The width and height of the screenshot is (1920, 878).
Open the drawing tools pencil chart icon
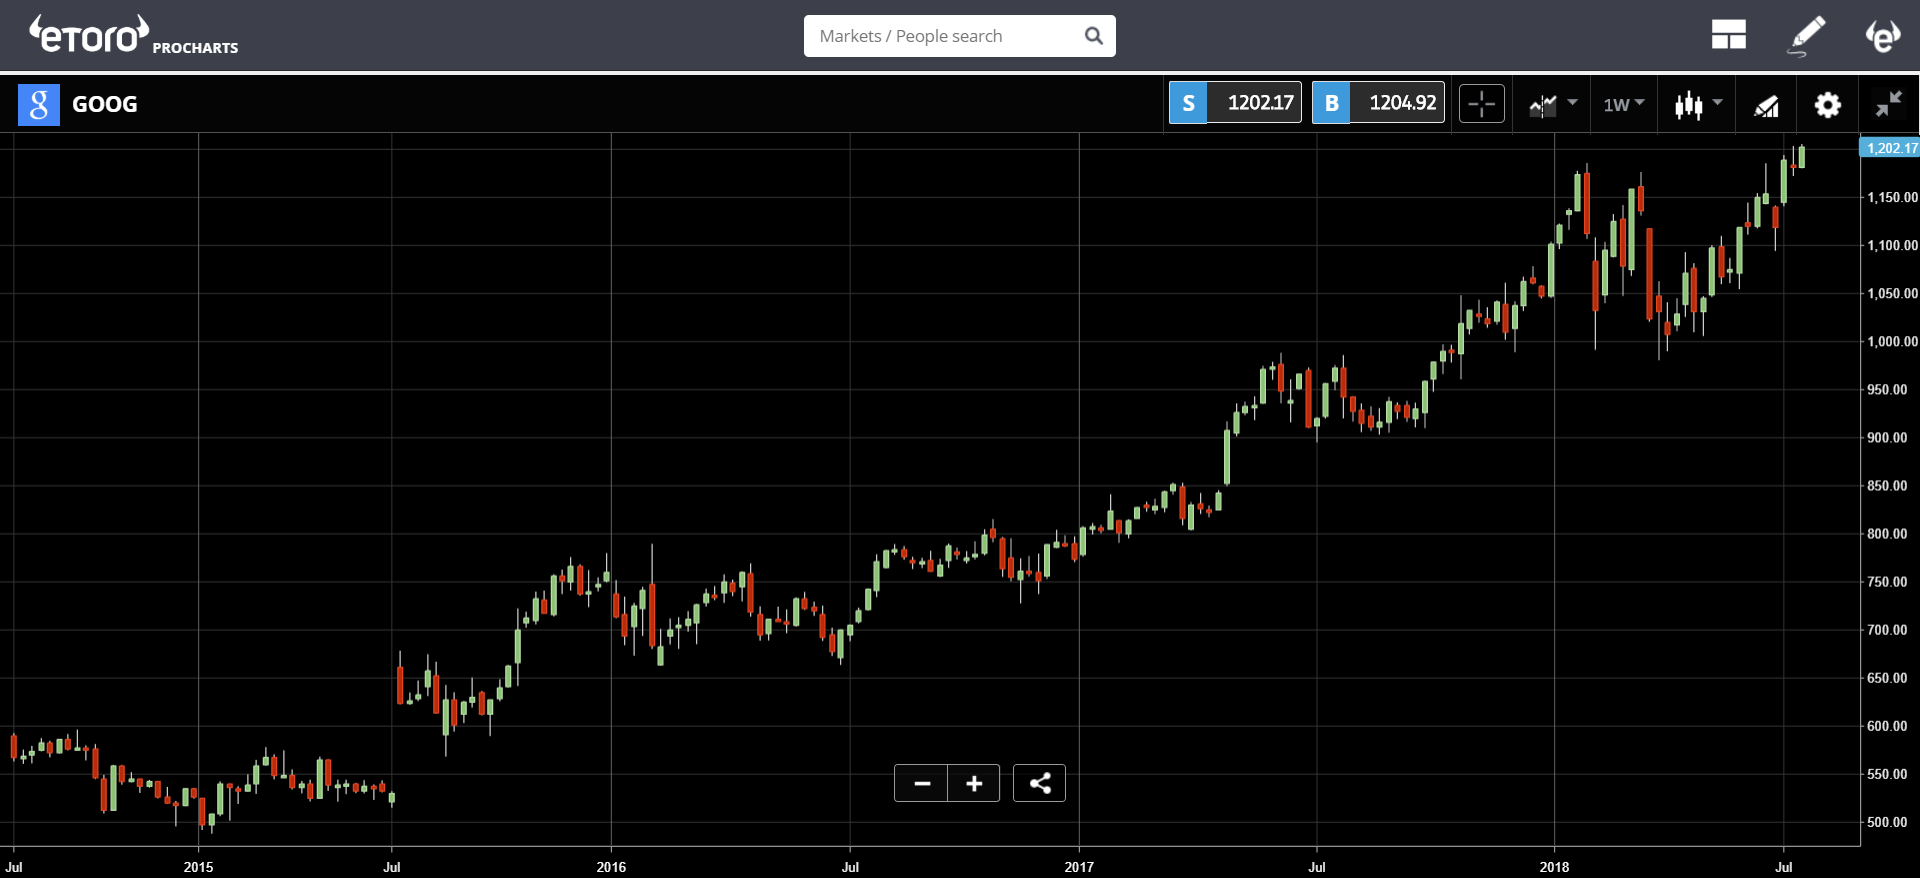click(1767, 105)
